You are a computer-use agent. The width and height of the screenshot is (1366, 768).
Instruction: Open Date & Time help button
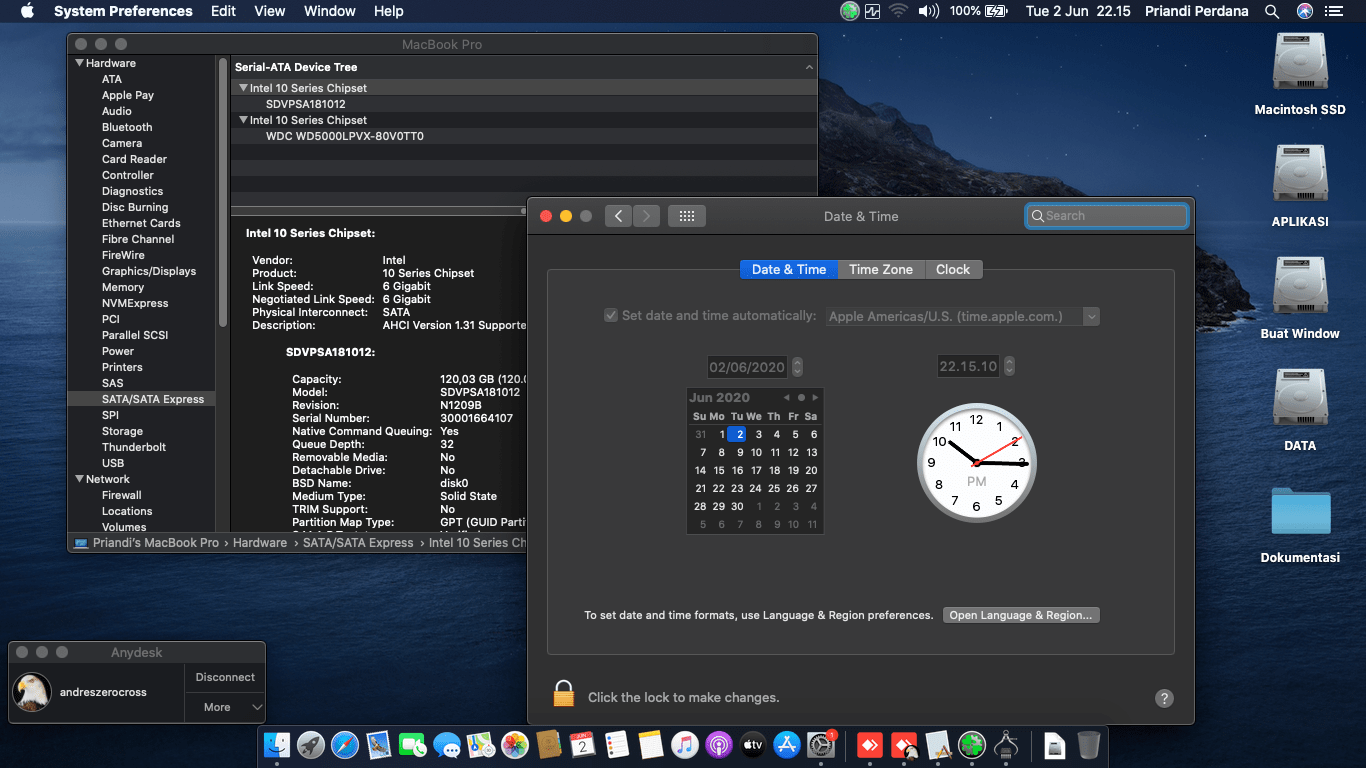coord(1164,699)
